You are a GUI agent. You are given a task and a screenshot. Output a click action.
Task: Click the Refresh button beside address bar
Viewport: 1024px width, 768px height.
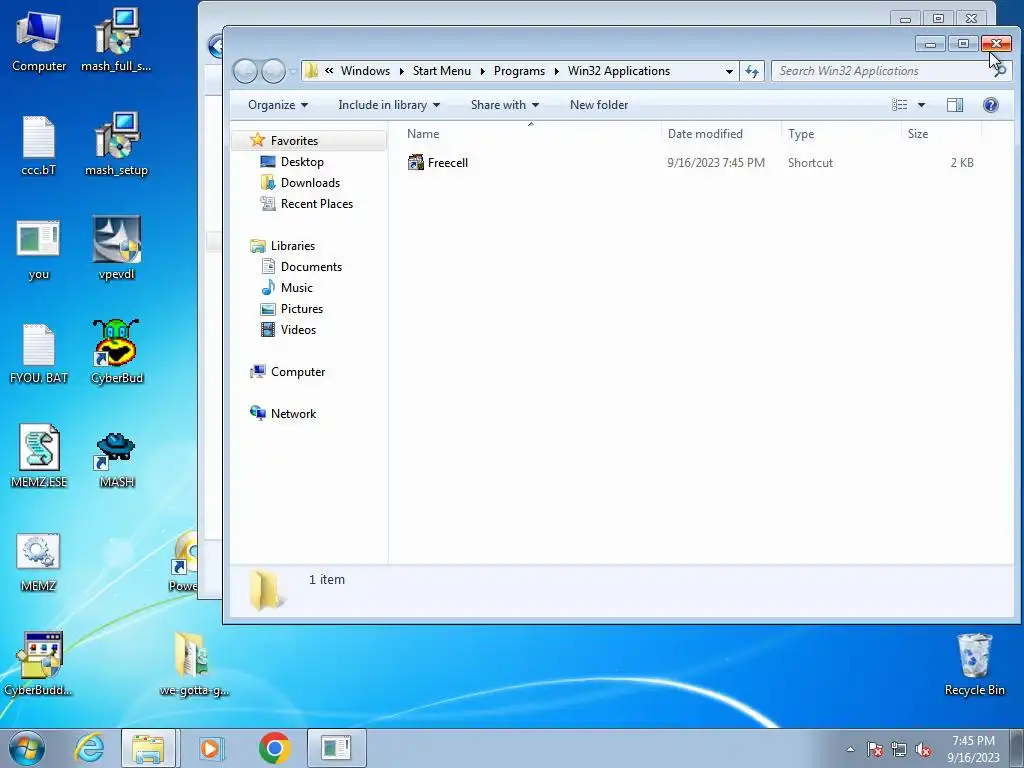pos(752,71)
